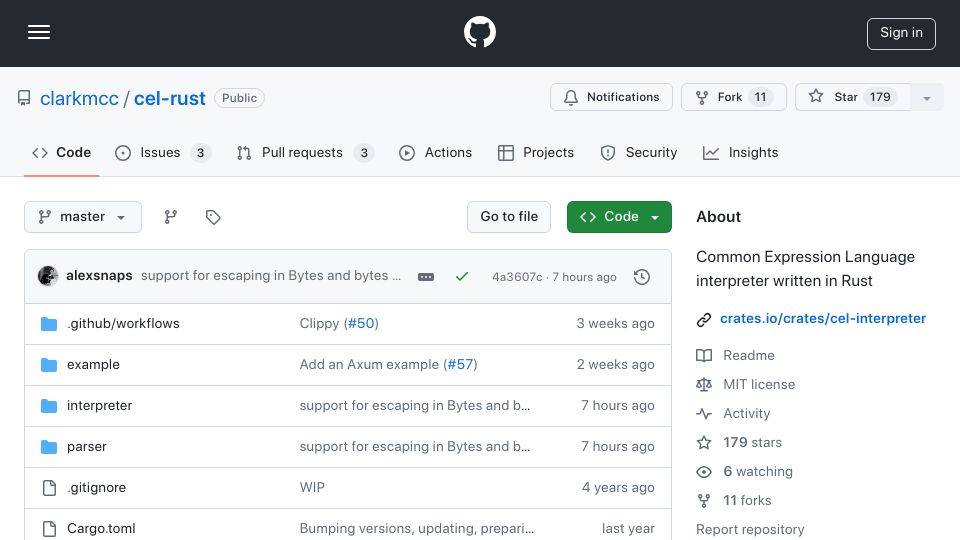The height and width of the screenshot is (540, 960).
Task: Click Add an Axum example commit message
Action: click(369, 364)
